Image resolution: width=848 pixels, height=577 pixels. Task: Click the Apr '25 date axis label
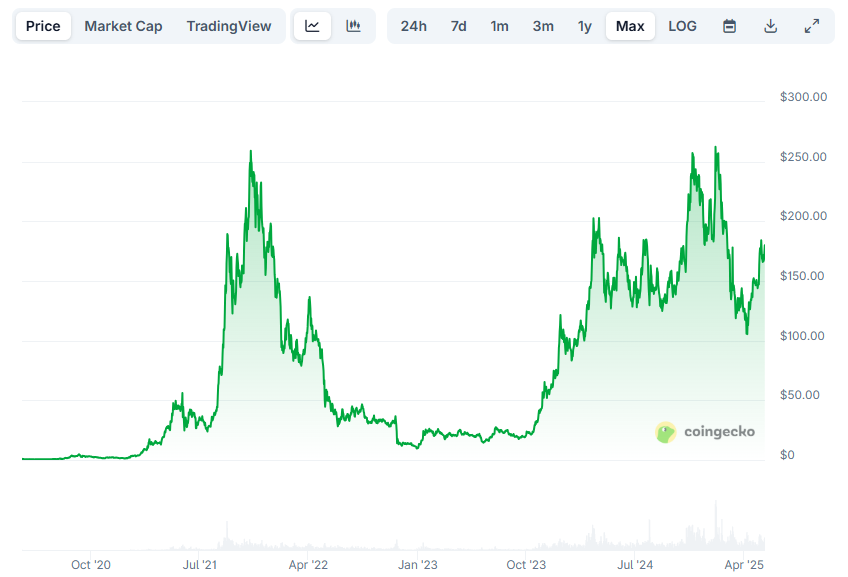[743, 565]
